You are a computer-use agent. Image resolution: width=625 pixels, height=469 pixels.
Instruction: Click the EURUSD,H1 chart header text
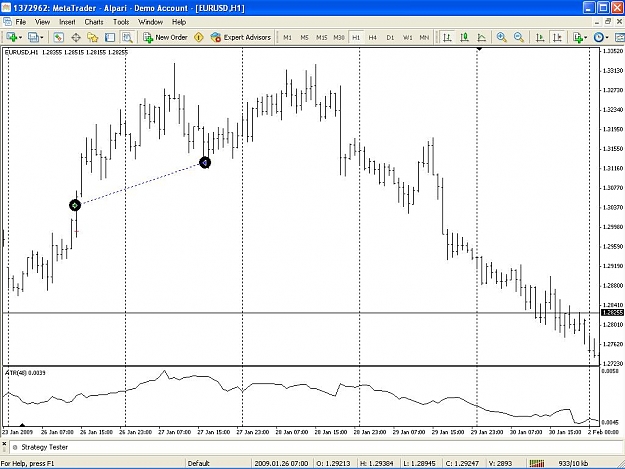(66, 52)
